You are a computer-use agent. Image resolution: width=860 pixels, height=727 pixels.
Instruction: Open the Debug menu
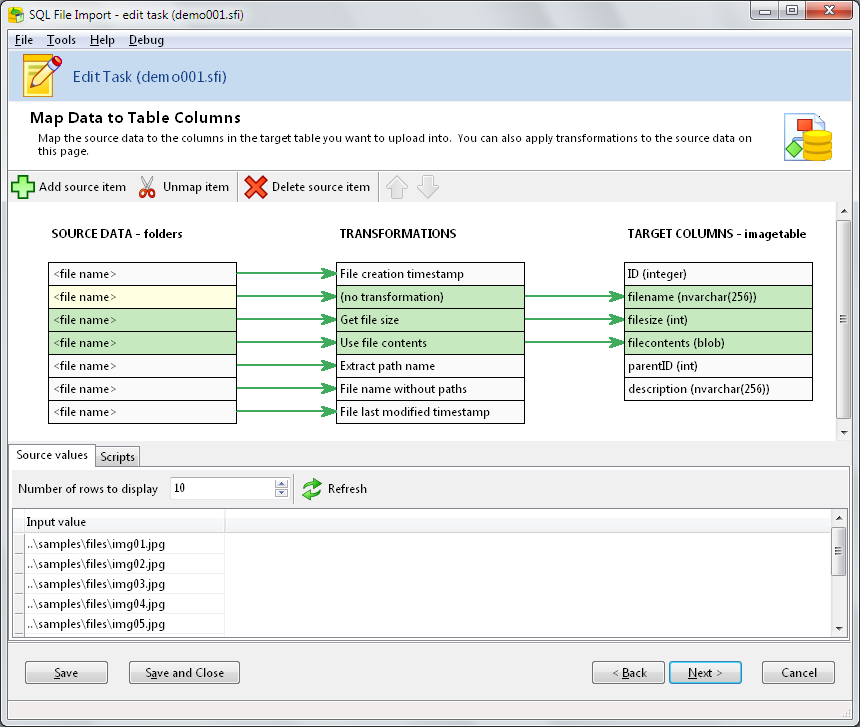pos(146,40)
